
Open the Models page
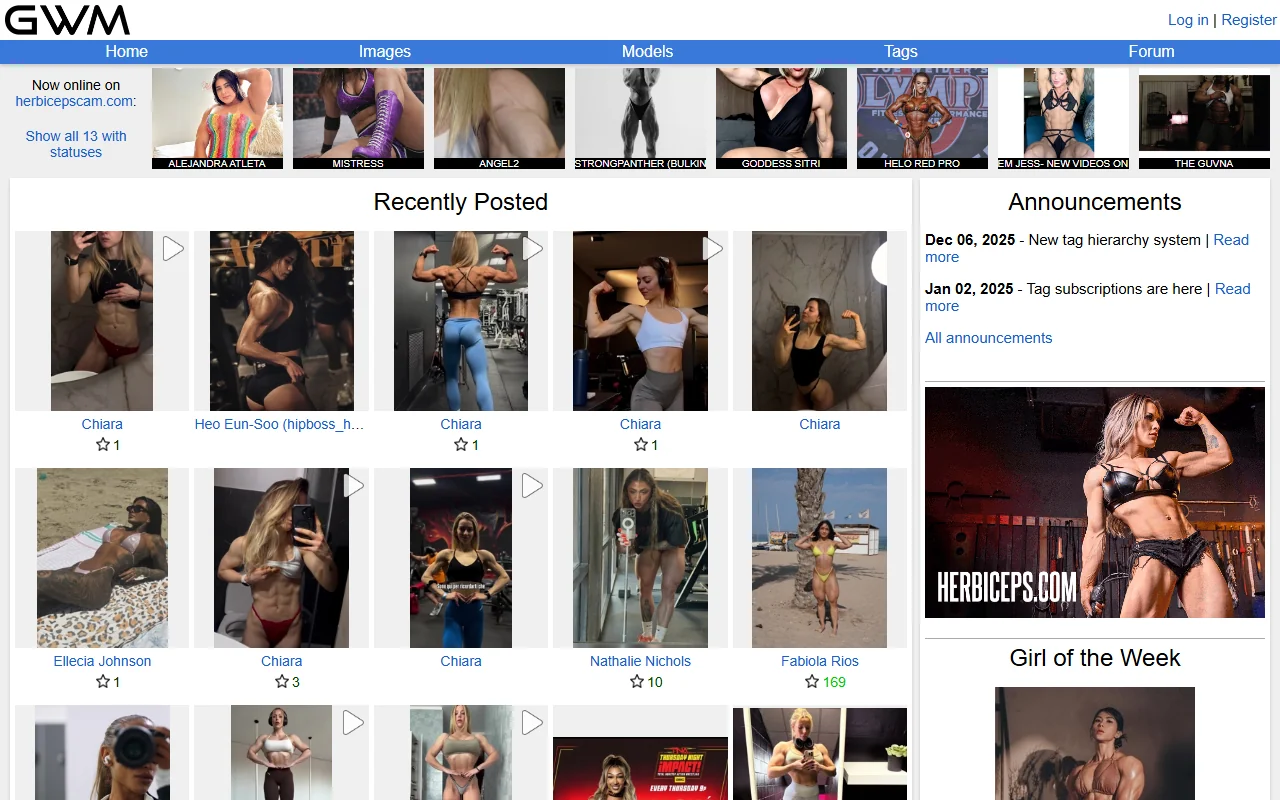pos(646,51)
